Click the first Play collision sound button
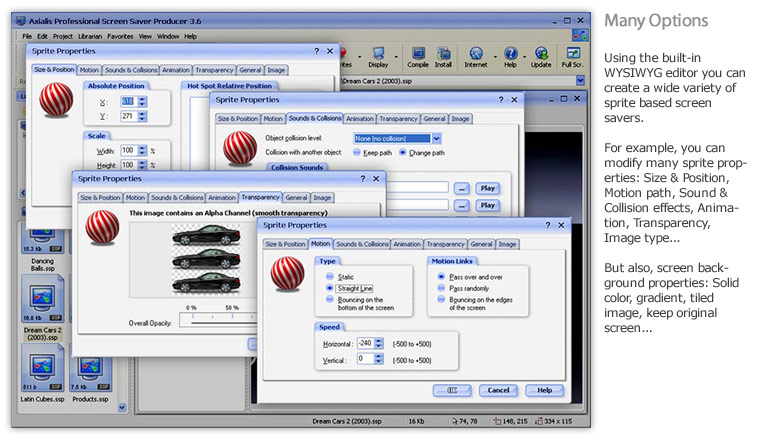The height and width of the screenshot is (440, 760). coord(488,188)
